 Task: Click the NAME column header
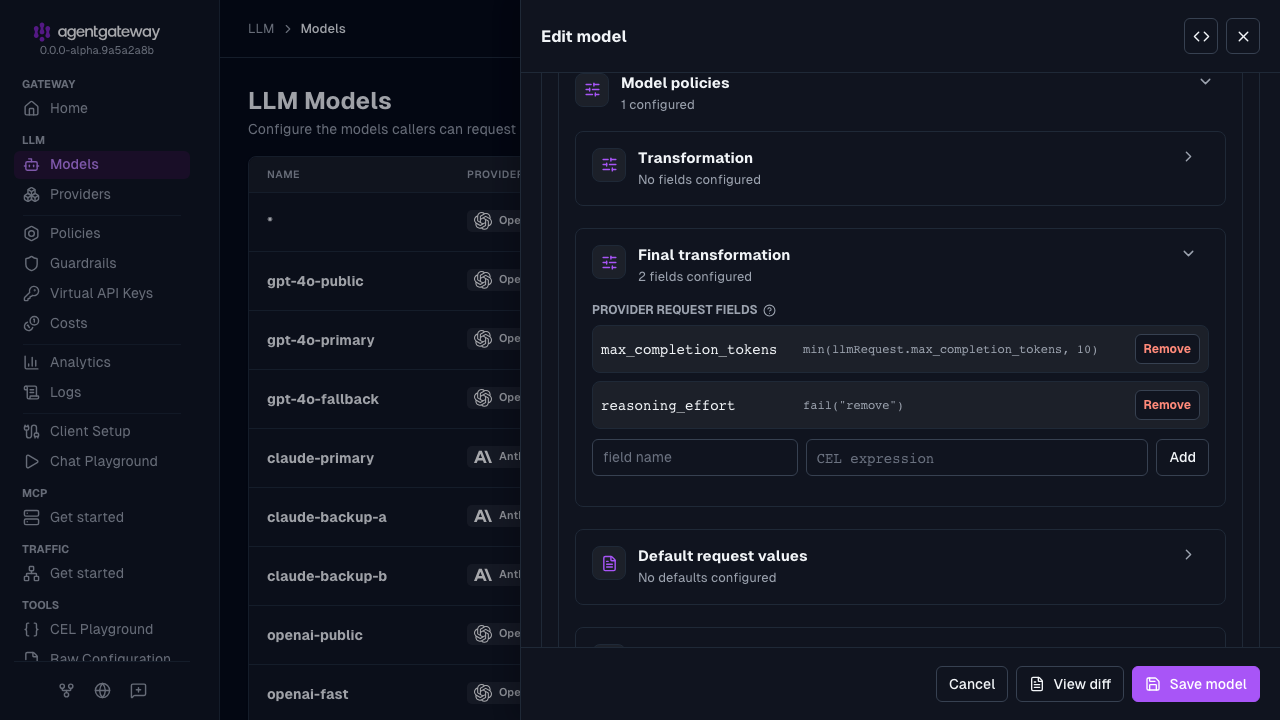[283, 174]
